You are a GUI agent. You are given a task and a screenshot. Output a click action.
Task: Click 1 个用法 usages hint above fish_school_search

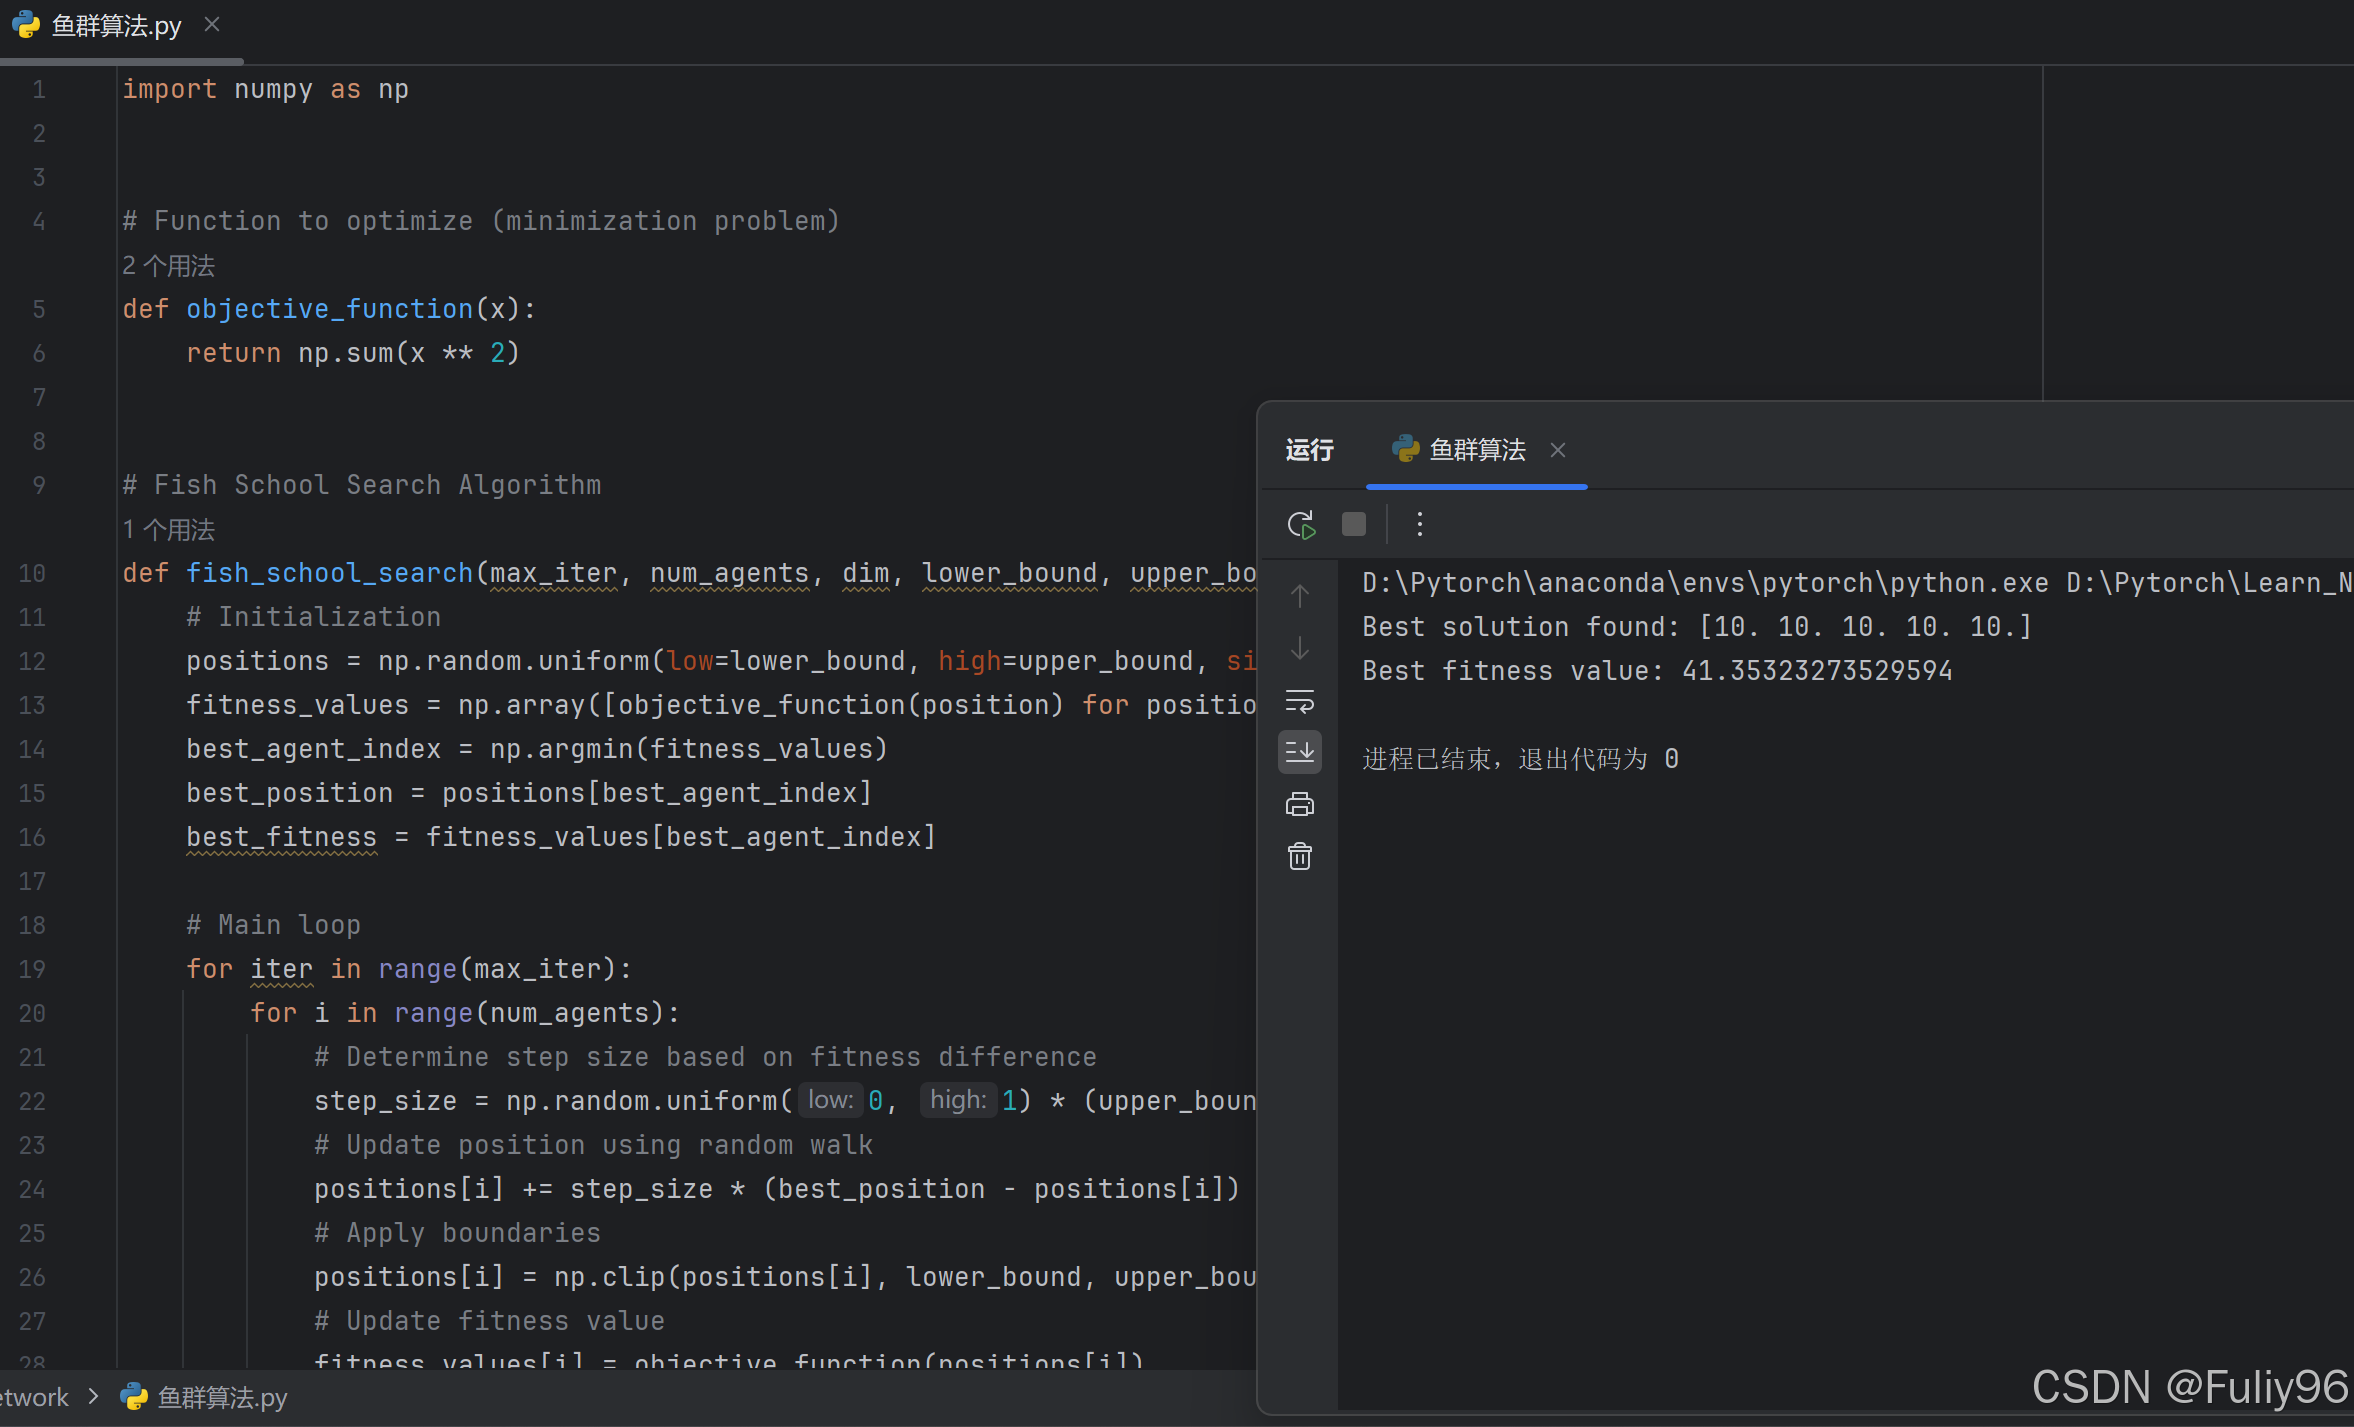click(169, 530)
